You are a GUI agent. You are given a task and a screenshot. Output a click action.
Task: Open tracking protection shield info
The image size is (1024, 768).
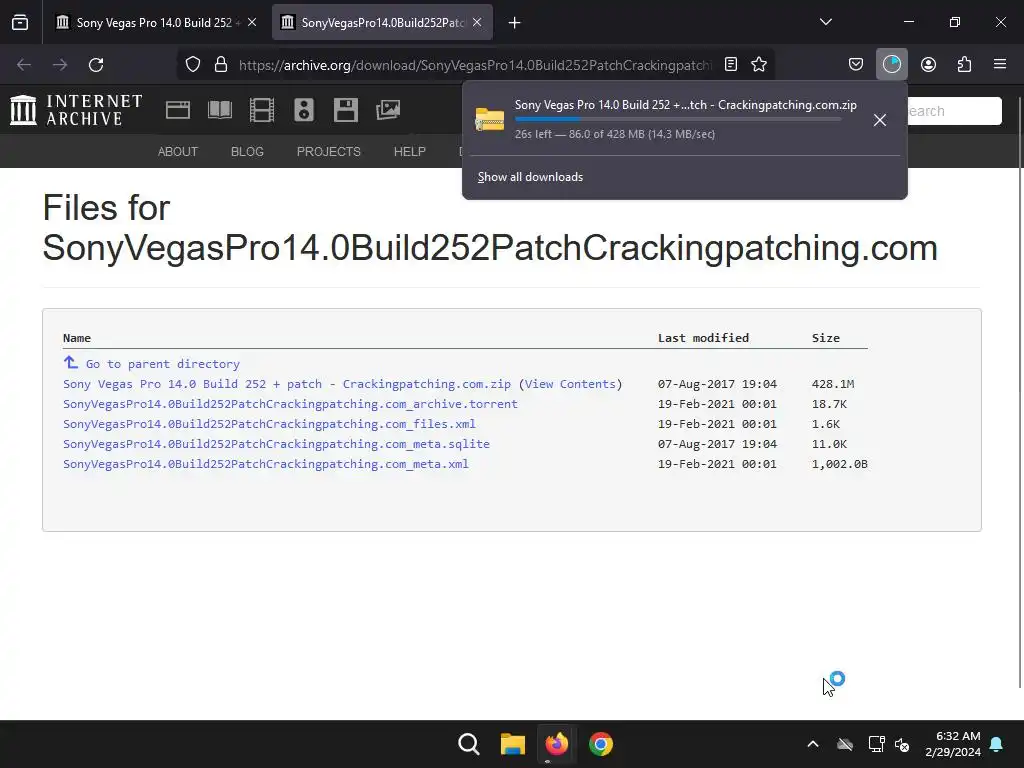(193, 64)
